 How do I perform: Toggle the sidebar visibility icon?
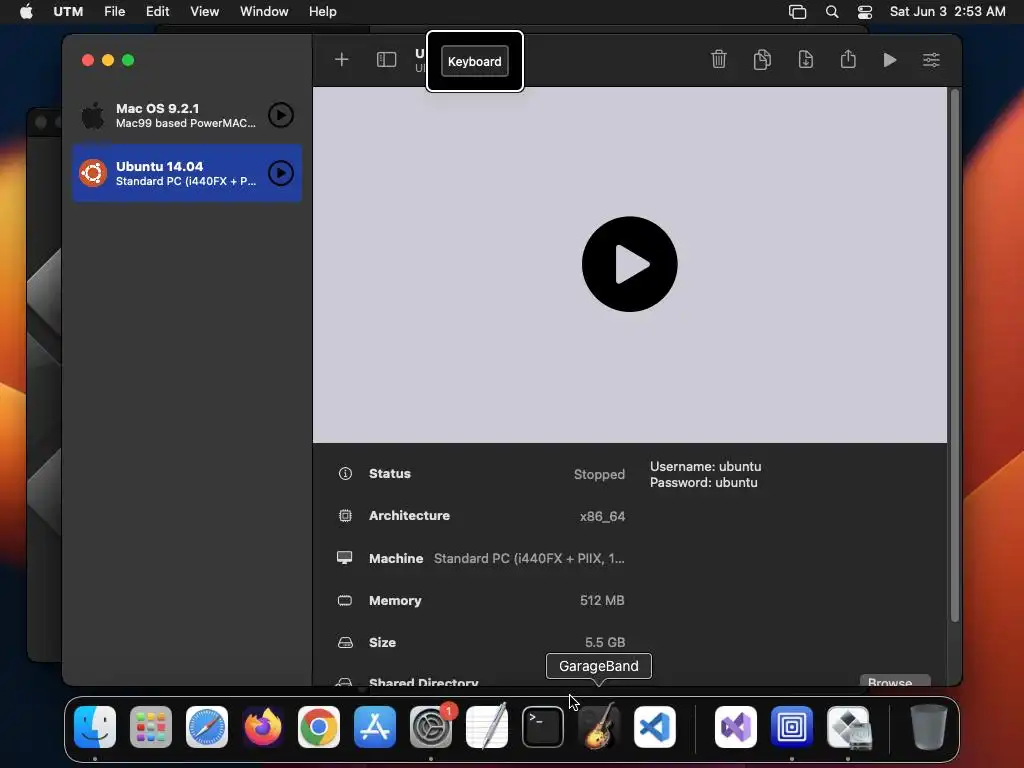tap(387, 60)
